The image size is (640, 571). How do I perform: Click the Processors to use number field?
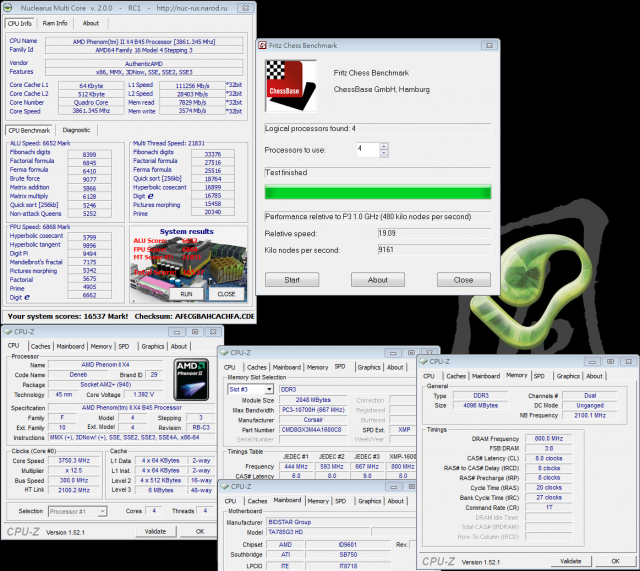(368, 150)
